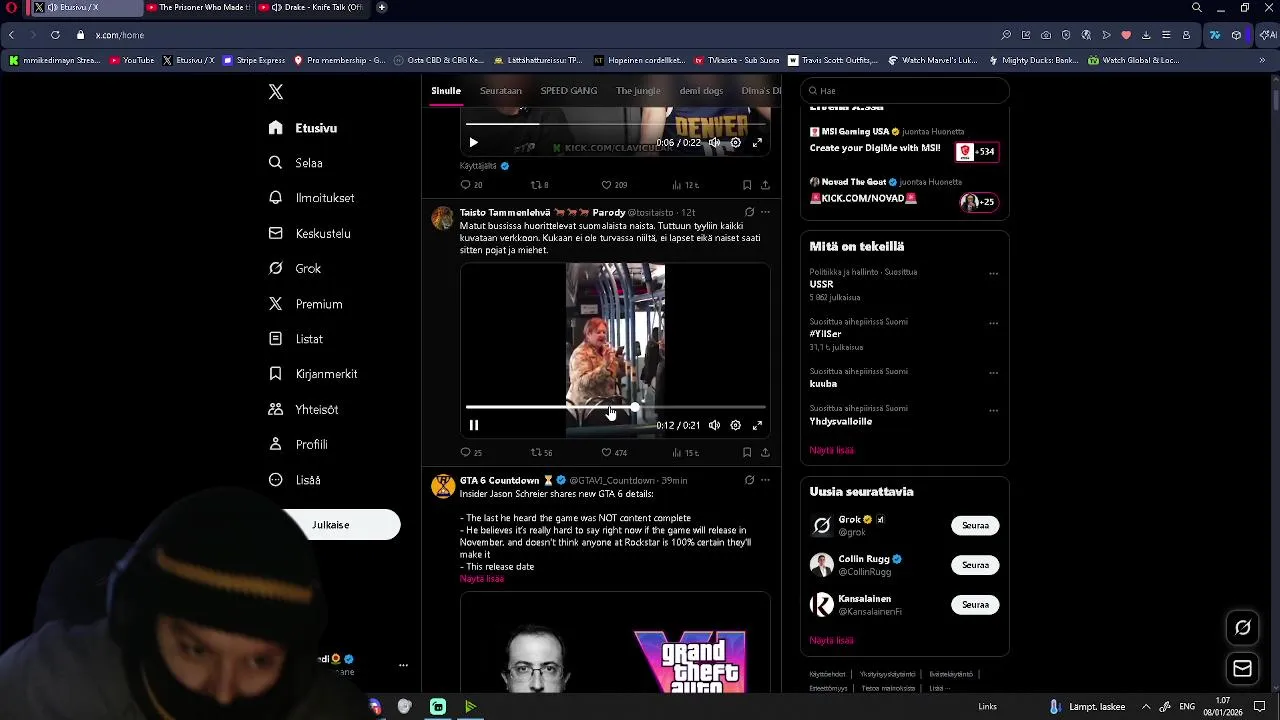Click the Hae search field
The image size is (1280, 720).
click(905, 91)
